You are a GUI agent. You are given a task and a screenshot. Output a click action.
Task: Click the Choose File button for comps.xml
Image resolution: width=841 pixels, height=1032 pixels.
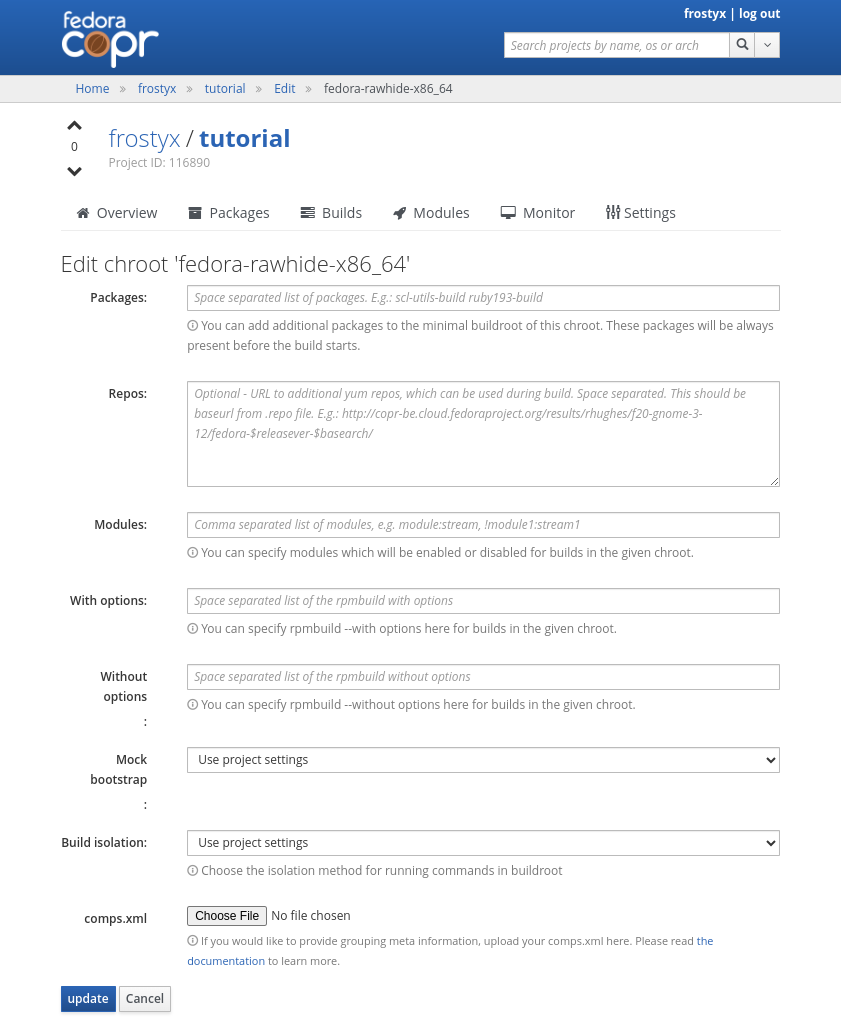pos(227,916)
